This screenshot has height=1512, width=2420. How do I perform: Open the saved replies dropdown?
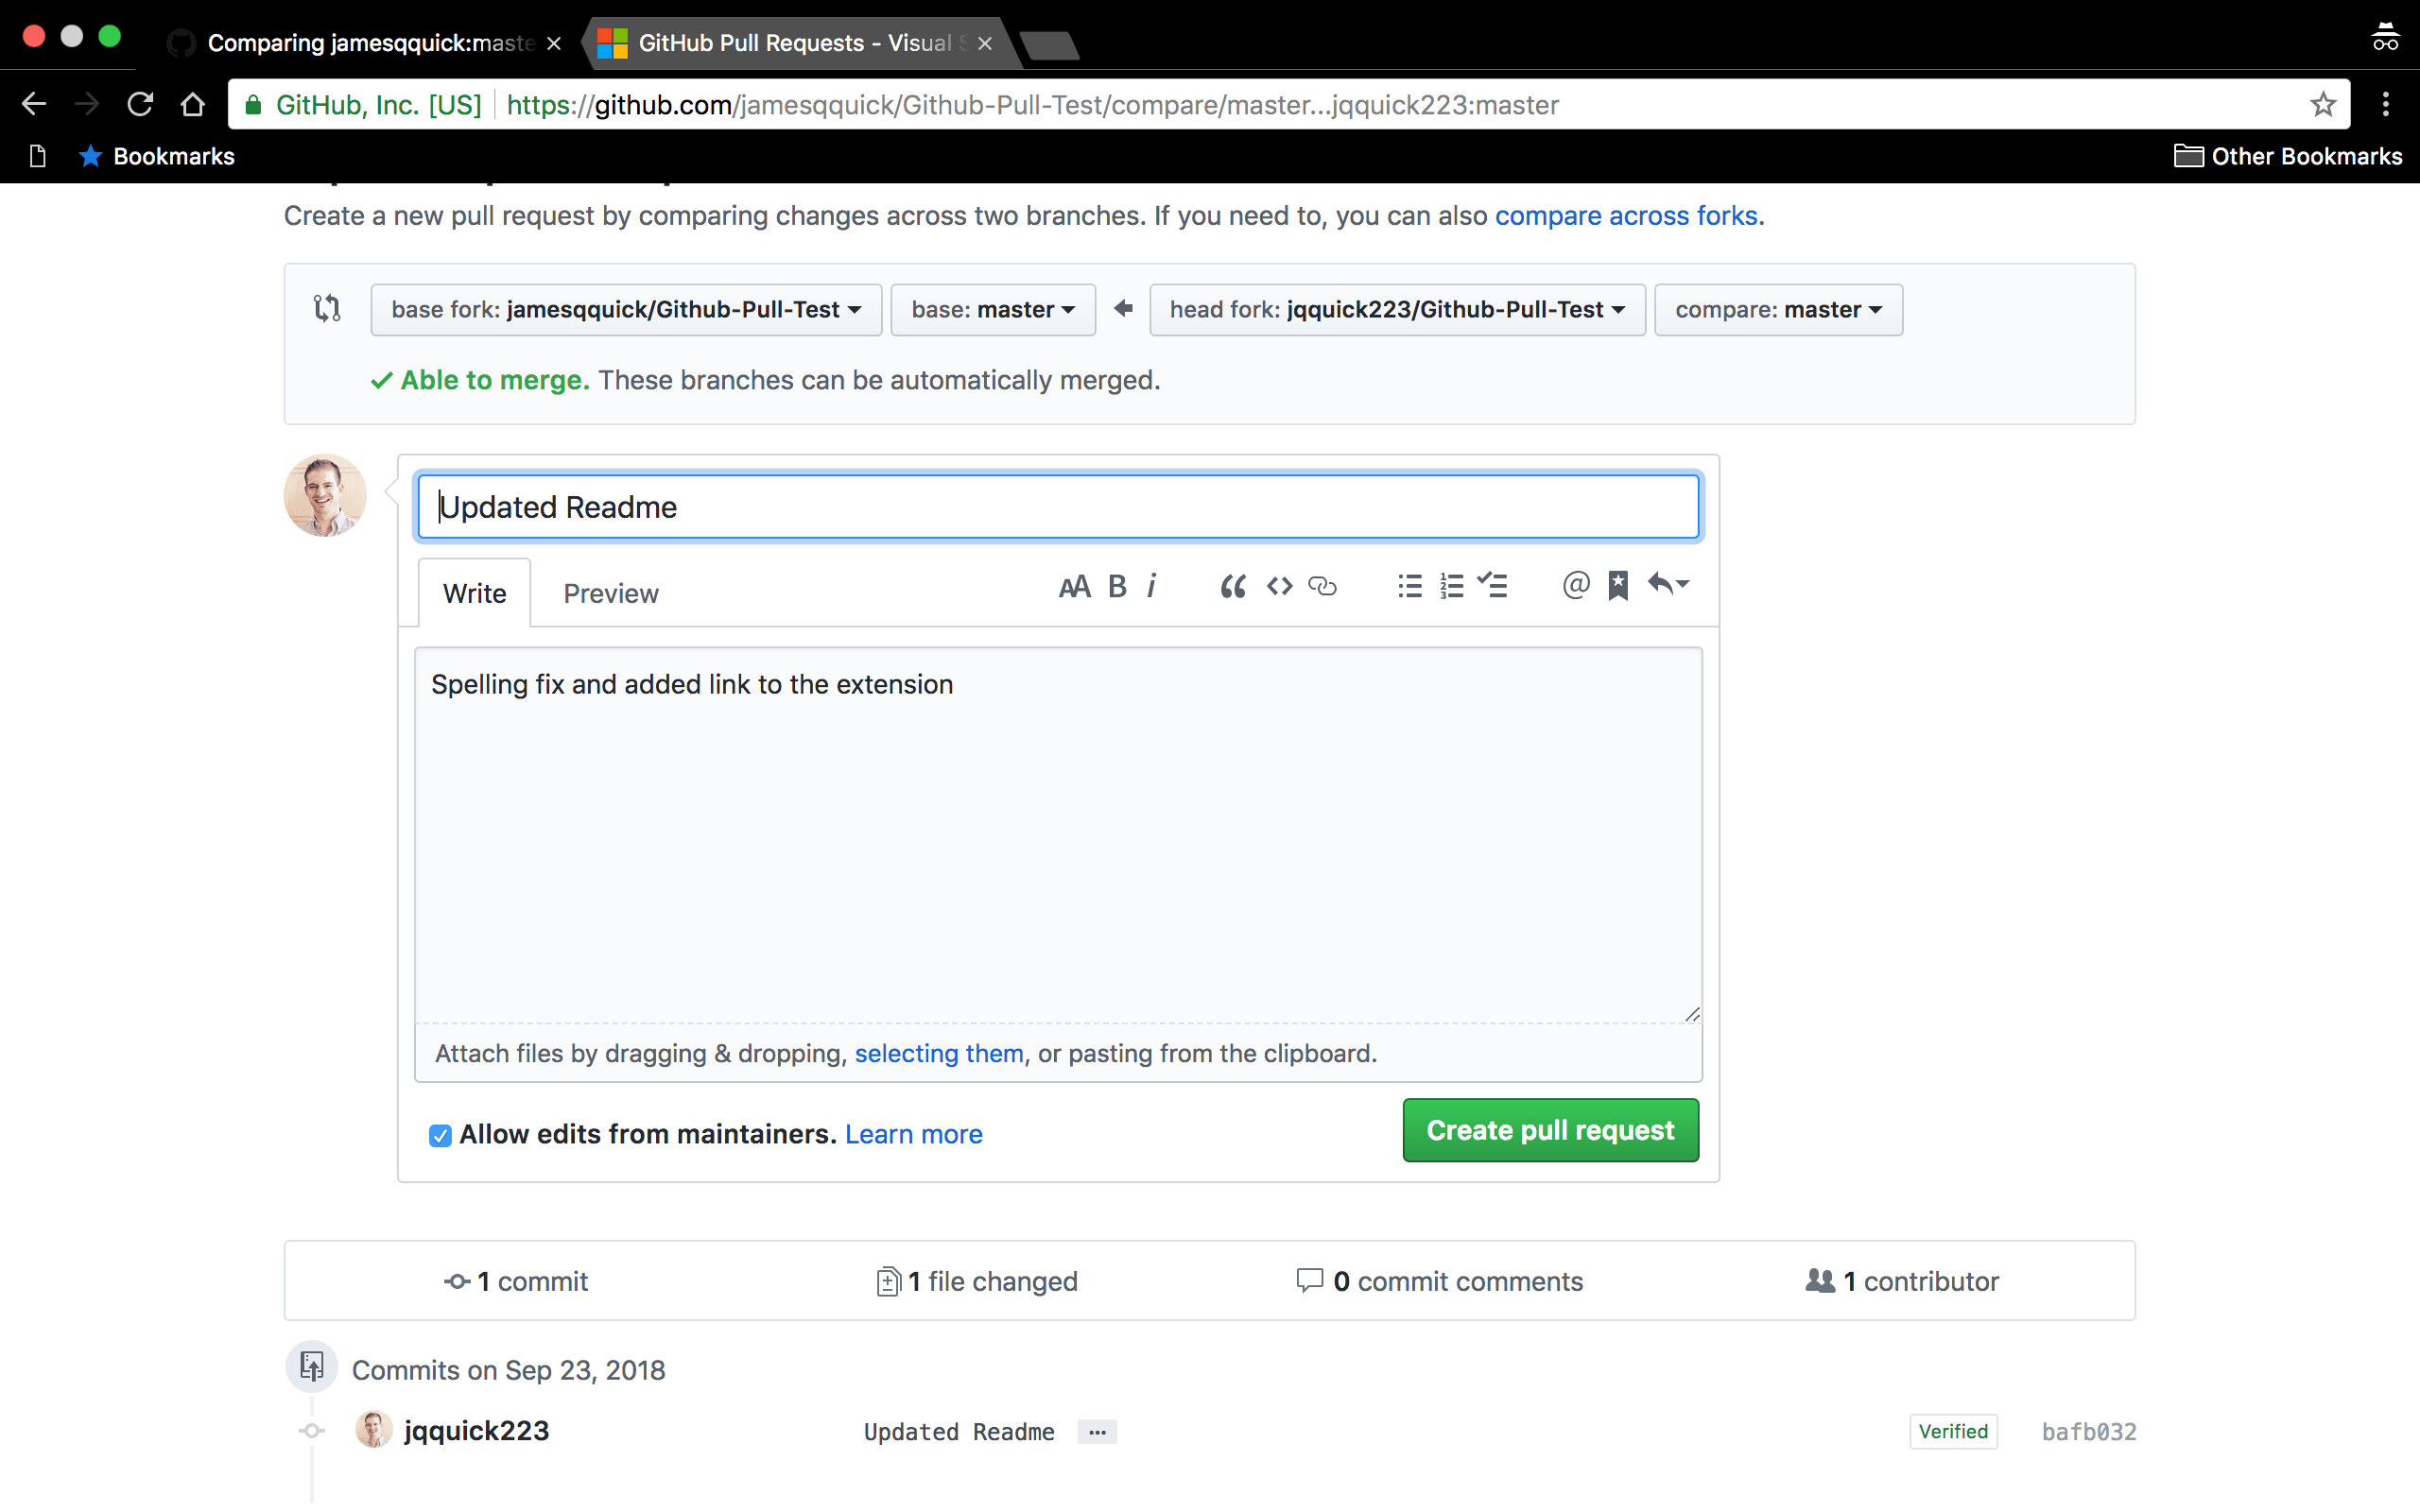click(x=1668, y=584)
